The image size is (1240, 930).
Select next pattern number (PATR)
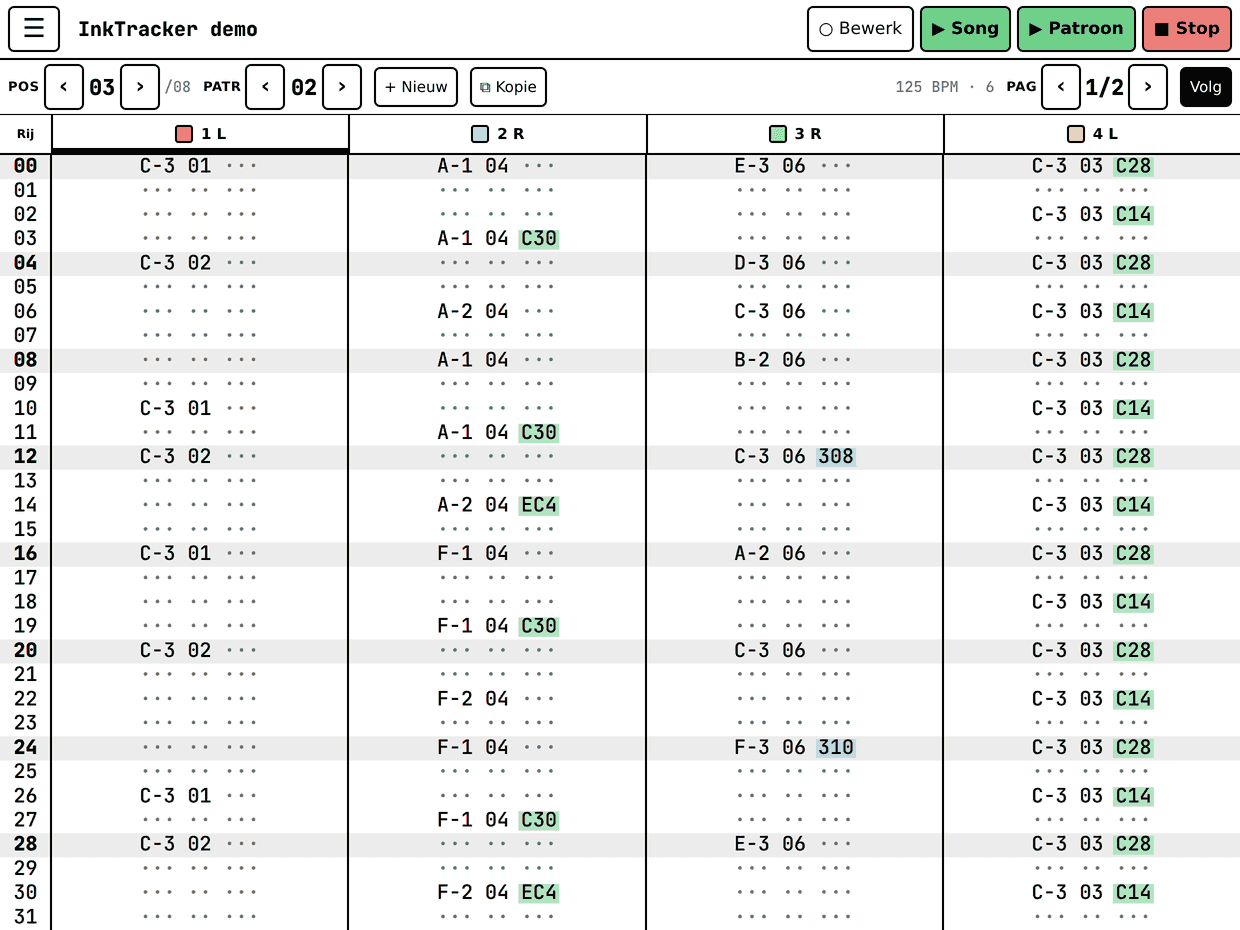(342, 87)
